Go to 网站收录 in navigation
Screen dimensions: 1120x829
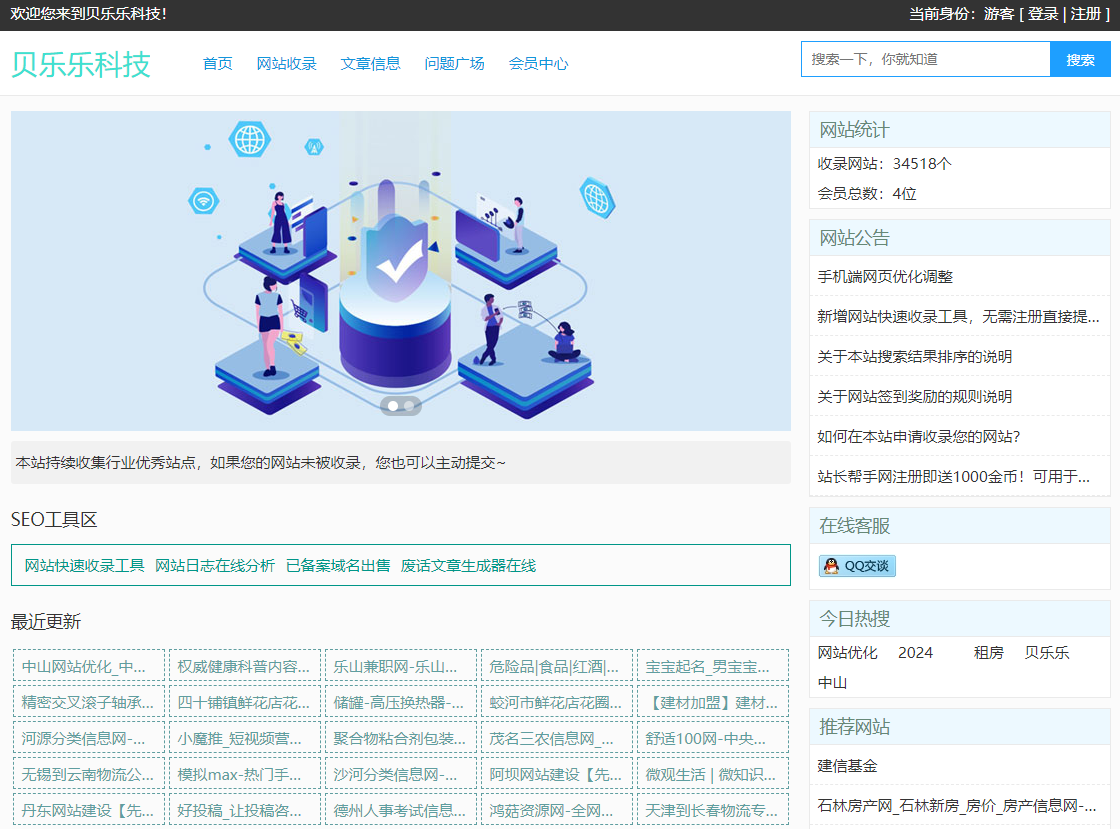point(286,64)
